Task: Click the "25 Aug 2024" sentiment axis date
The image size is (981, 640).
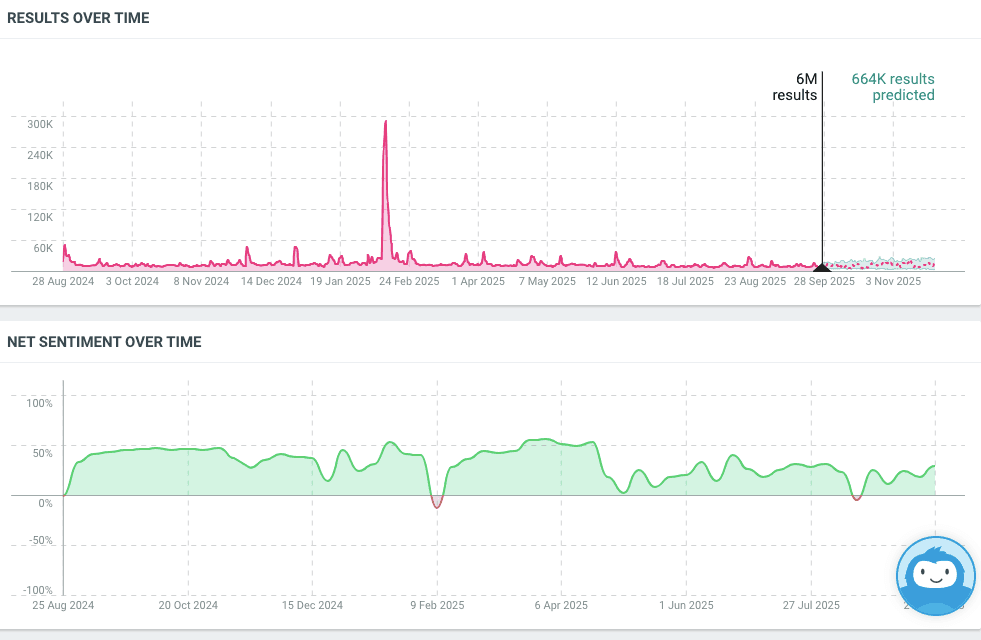Action: click(63, 606)
